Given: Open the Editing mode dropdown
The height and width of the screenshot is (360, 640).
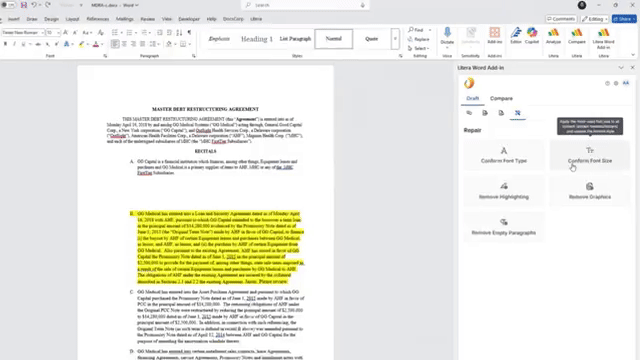Looking at the screenshot, I should tap(595, 19).
